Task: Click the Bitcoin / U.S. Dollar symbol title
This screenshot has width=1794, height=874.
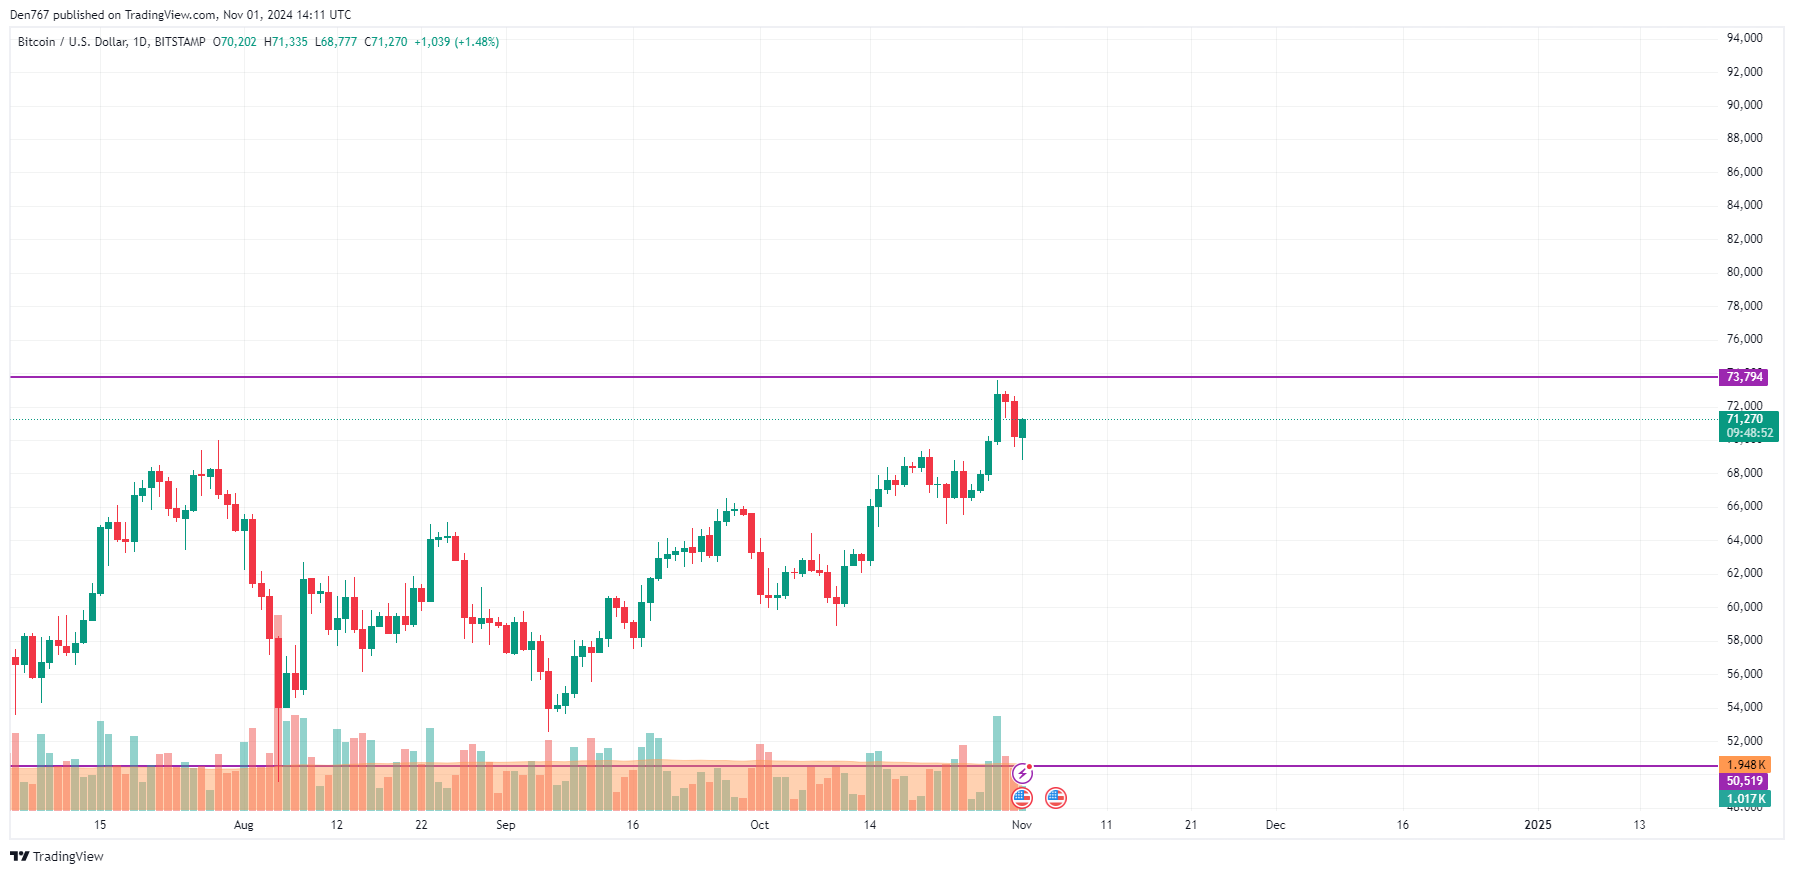Action: pyautogui.click(x=72, y=42)
